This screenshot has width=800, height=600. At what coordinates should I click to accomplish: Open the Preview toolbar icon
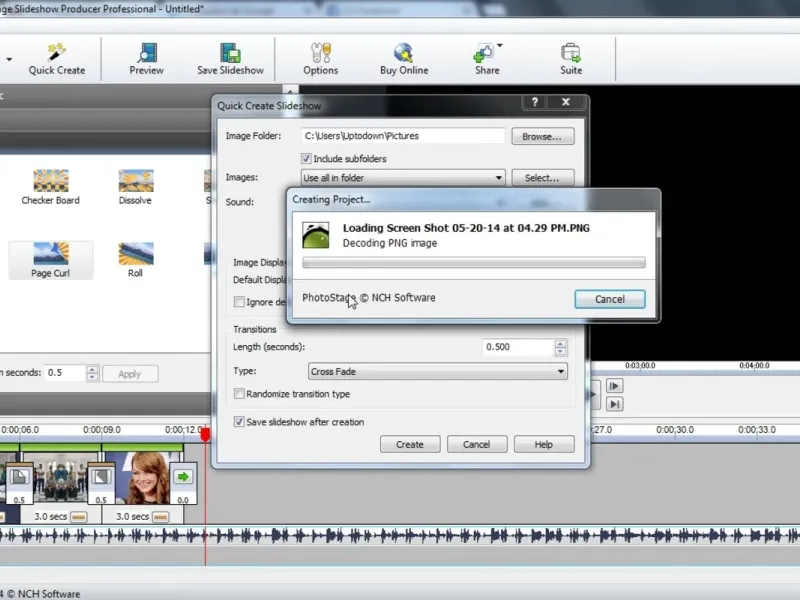click(147, 52)
